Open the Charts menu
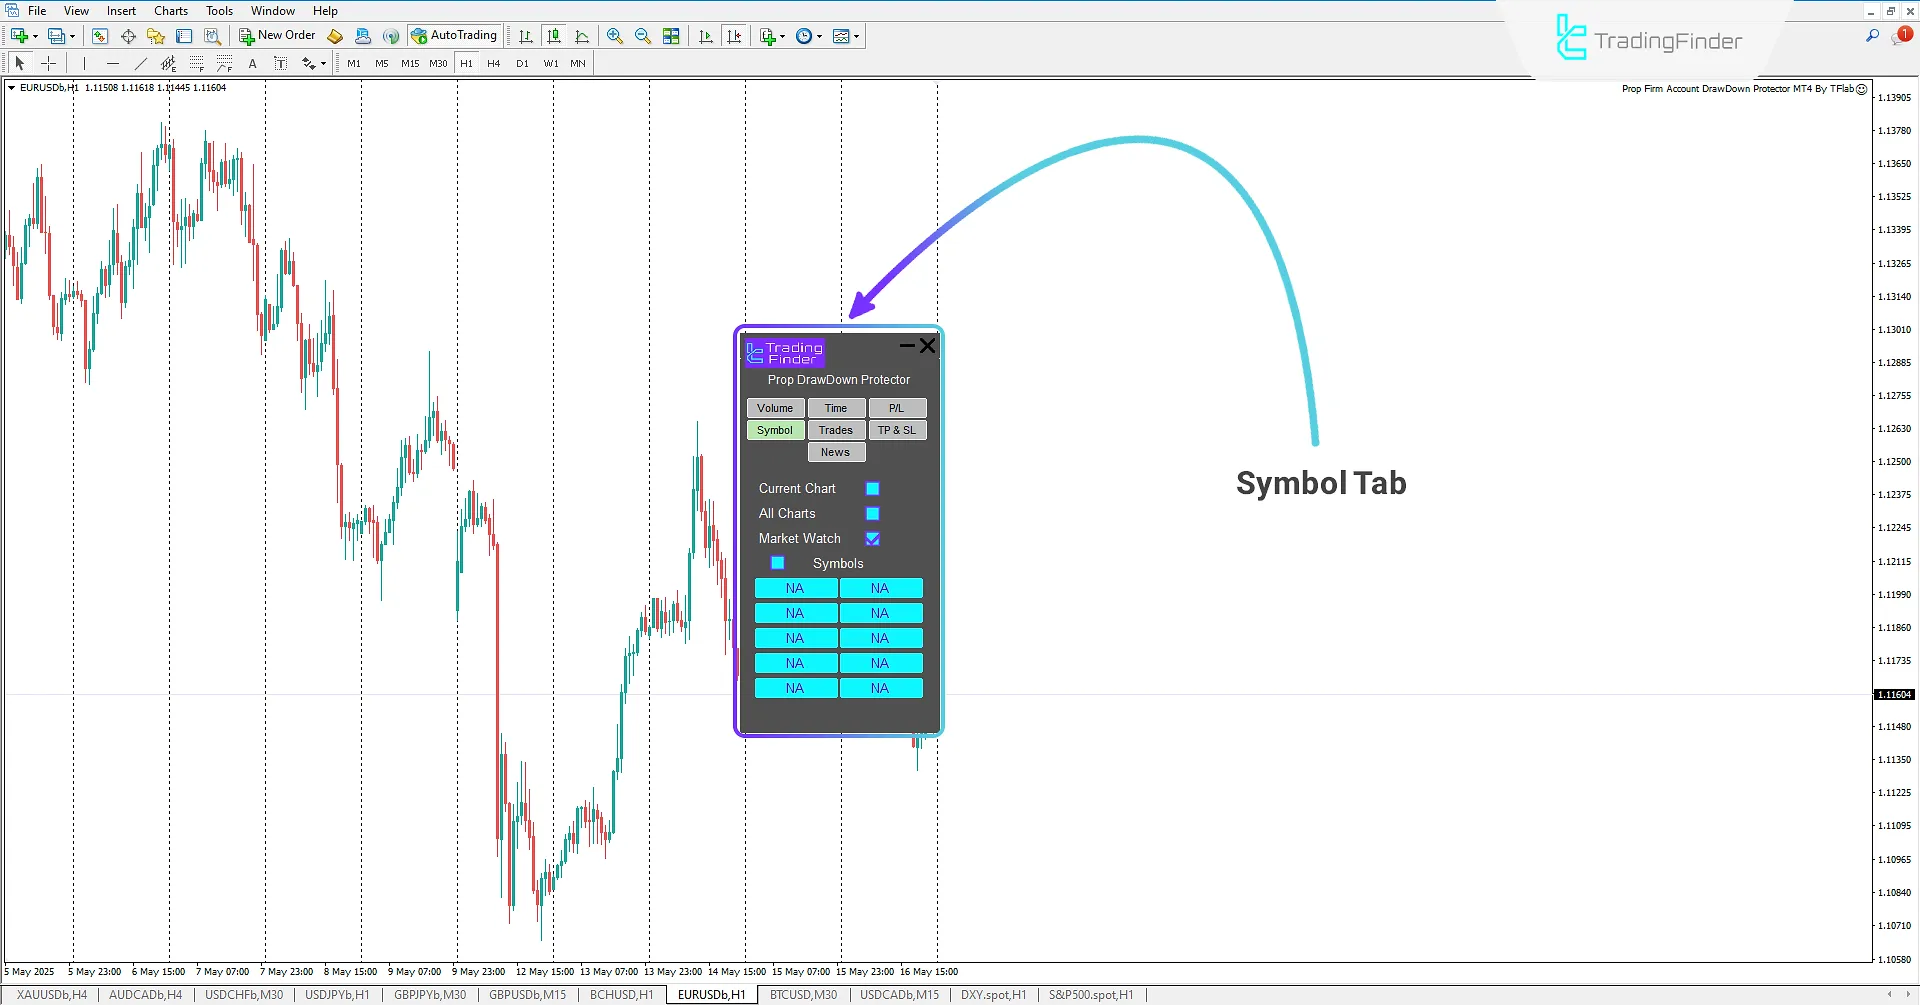Viewport: 1920px width, 1005px height. [170, 10]
